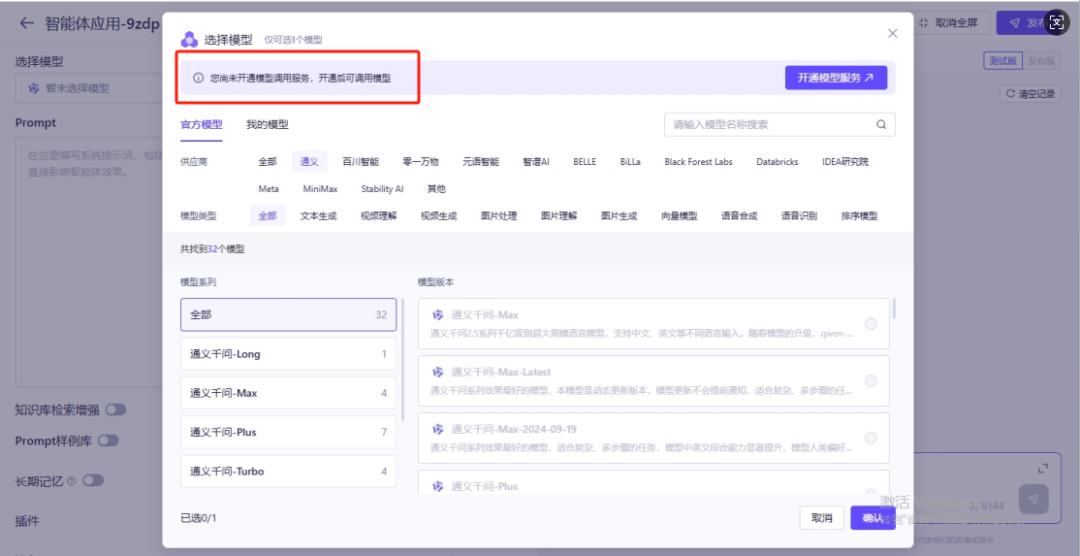The height and width of the screenshot is (556, 1080).
Task: Open the 暂未选择模型 model selector
Action: click(90, 88)
